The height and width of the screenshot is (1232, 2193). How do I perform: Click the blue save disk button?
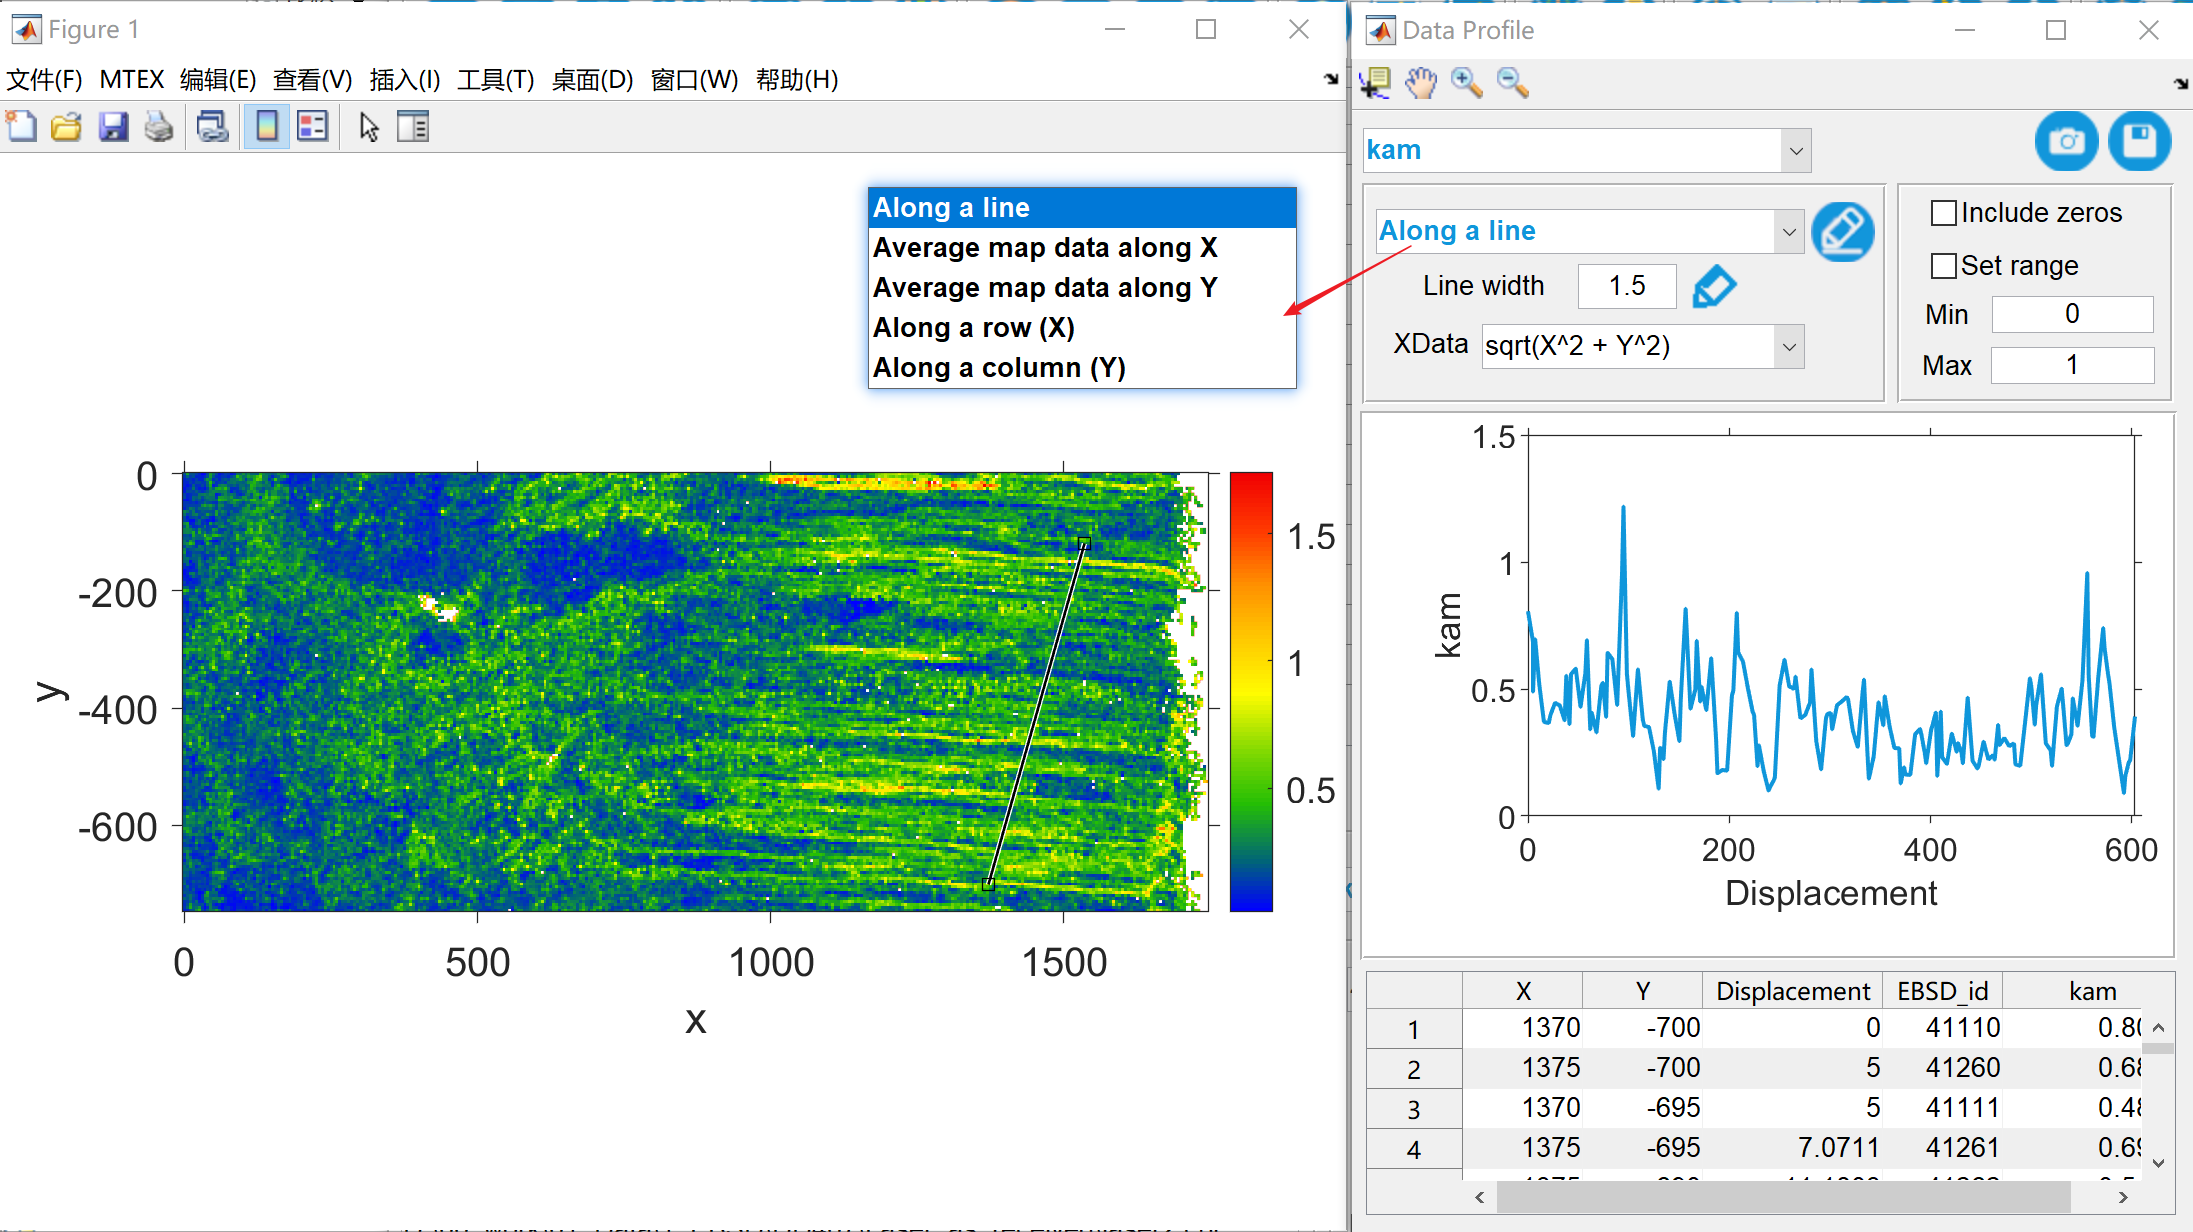[x=2139, y=142]
